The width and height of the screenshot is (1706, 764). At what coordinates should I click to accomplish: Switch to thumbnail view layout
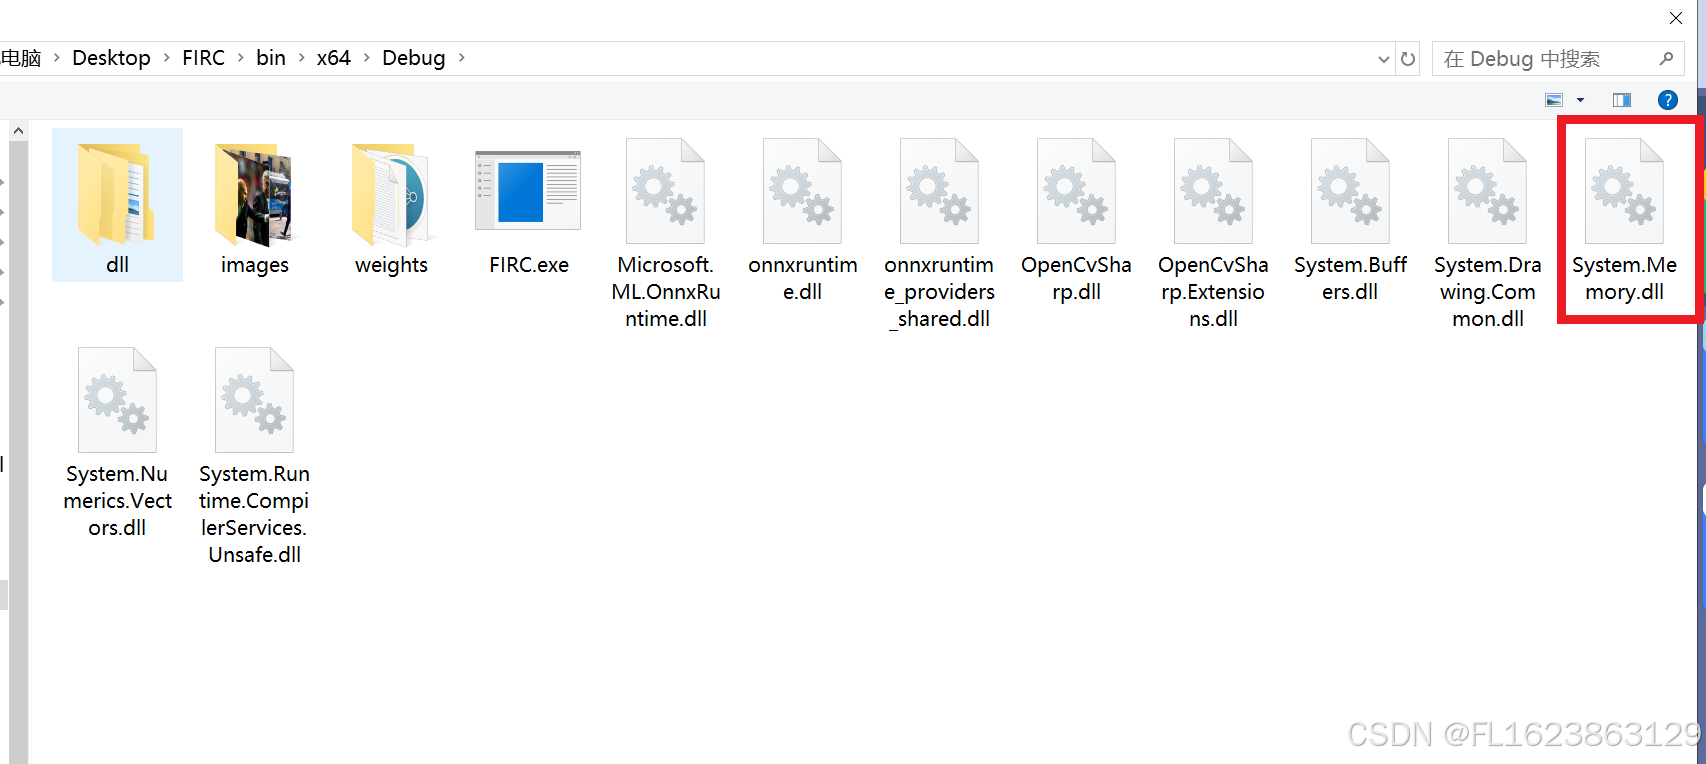pos(1553,99)
